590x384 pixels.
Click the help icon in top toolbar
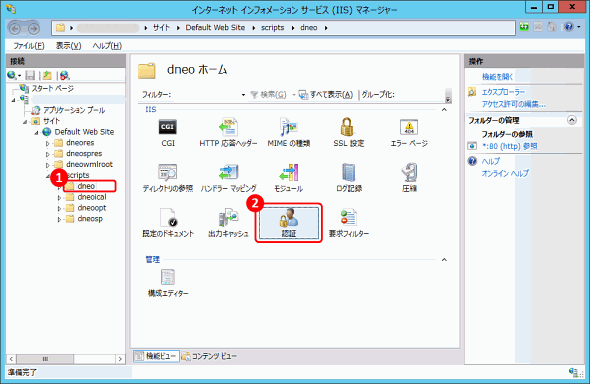click(x=569, y=27)
